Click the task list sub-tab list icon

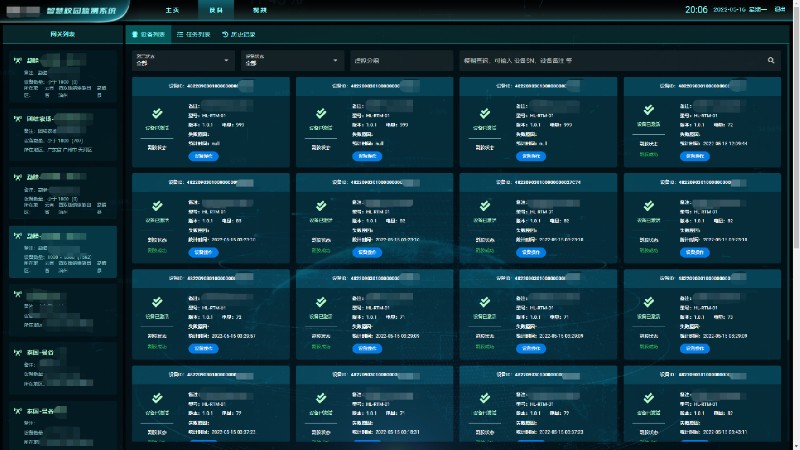tap(180, 34)
